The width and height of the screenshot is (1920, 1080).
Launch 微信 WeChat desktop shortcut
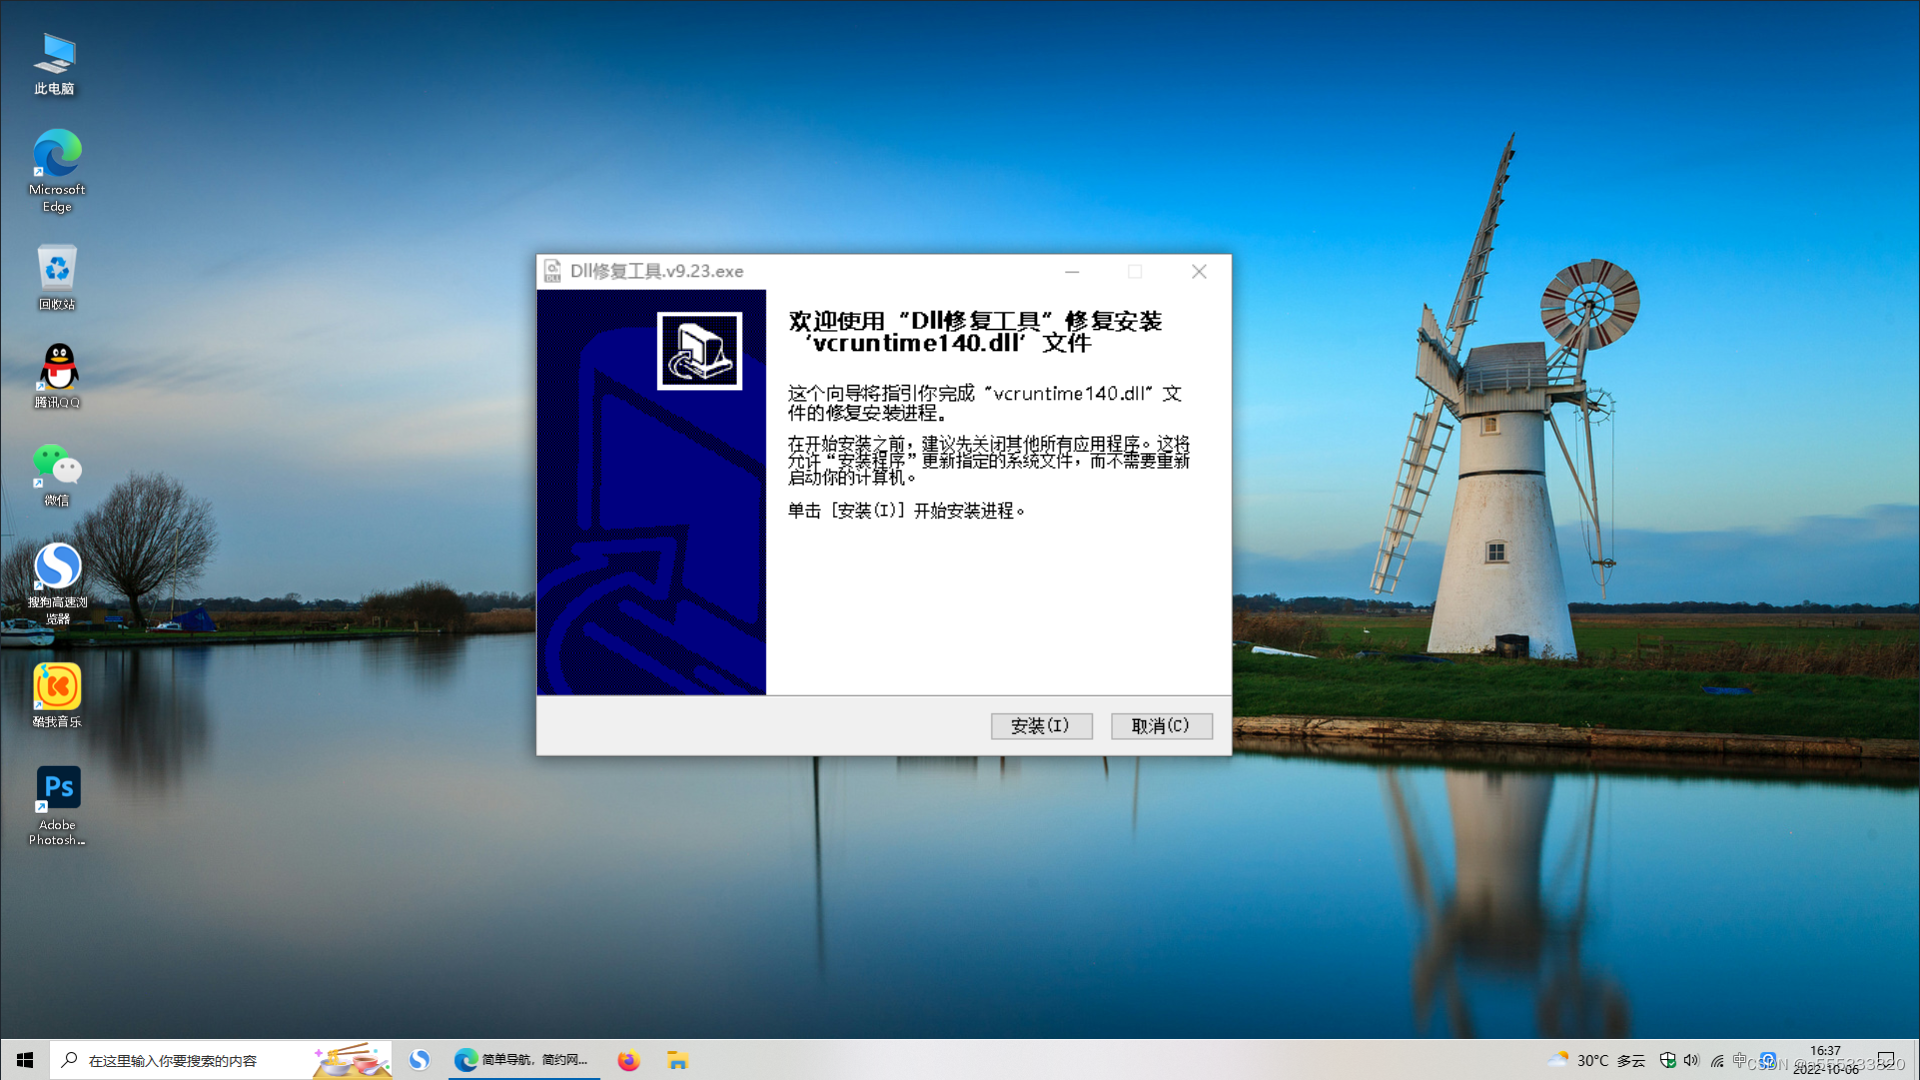click(57, 474)
